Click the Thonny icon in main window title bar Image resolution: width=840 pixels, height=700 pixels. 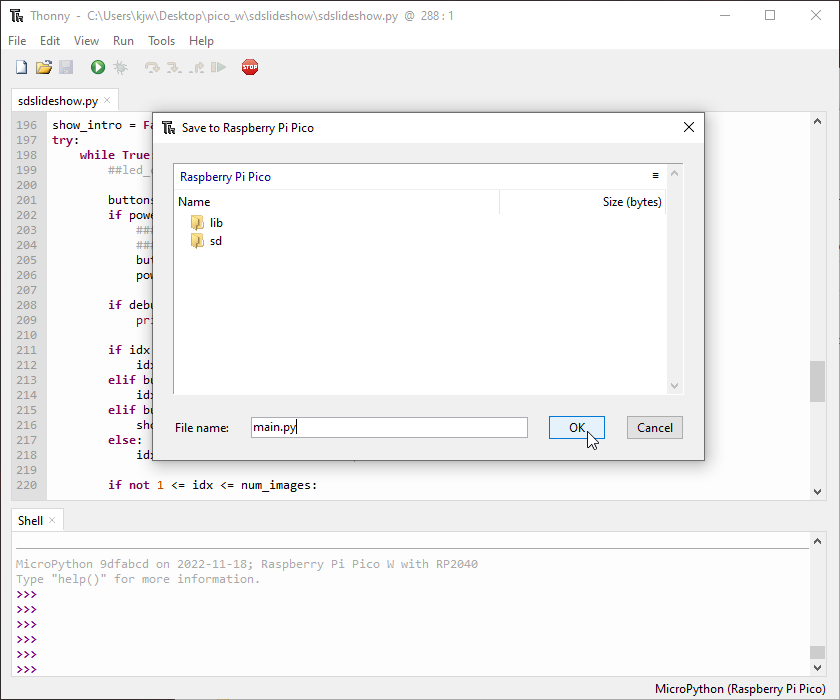(x=17, y=16)
